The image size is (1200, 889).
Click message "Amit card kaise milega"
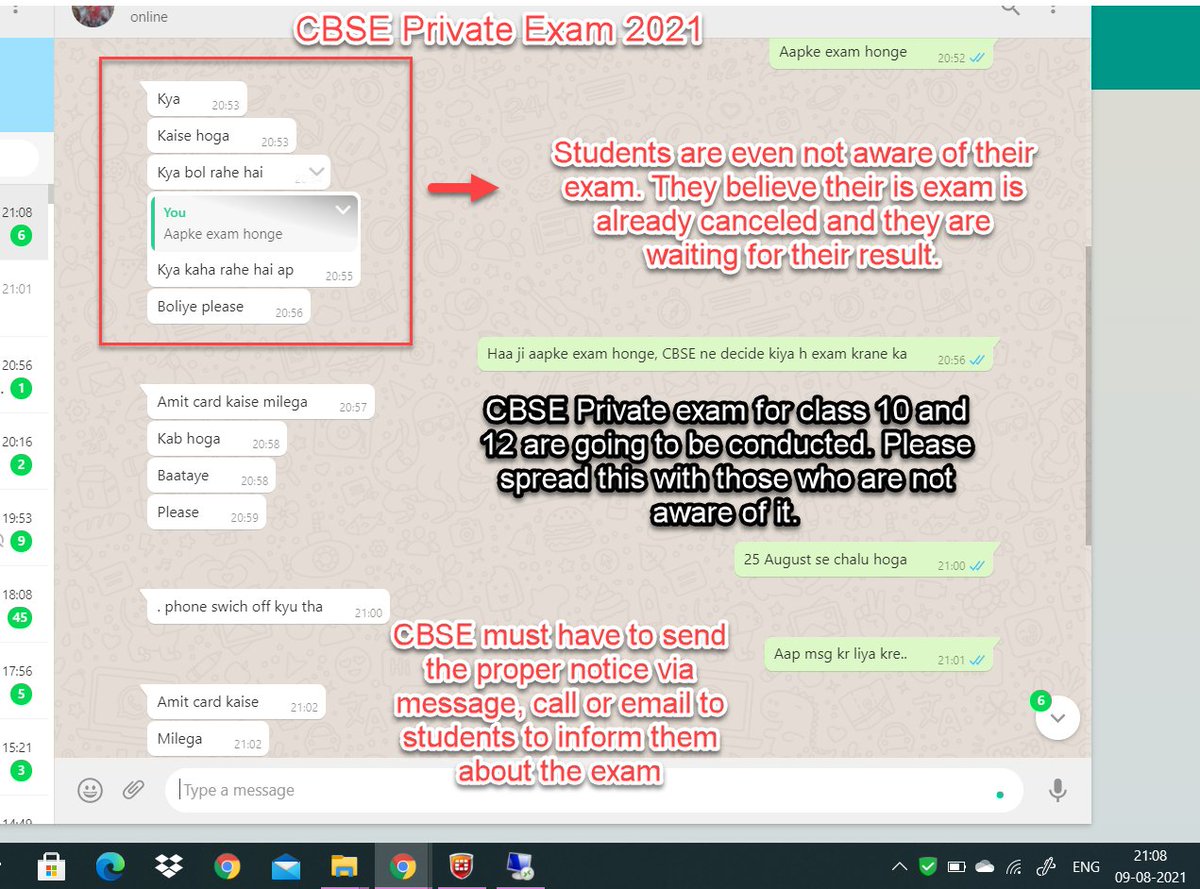(260, 402)
